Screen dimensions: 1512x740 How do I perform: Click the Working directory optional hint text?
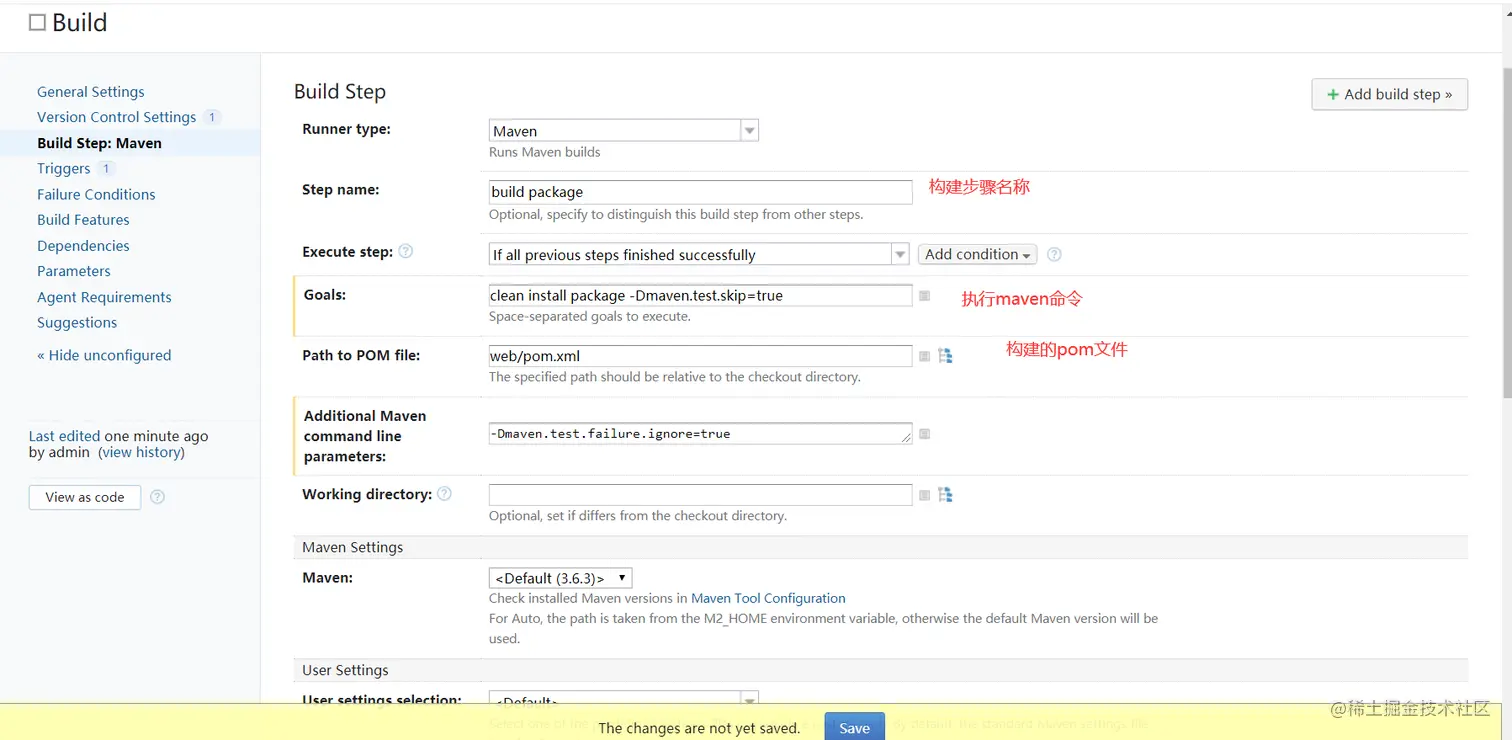pyautogui.click(x=638, y=516)
